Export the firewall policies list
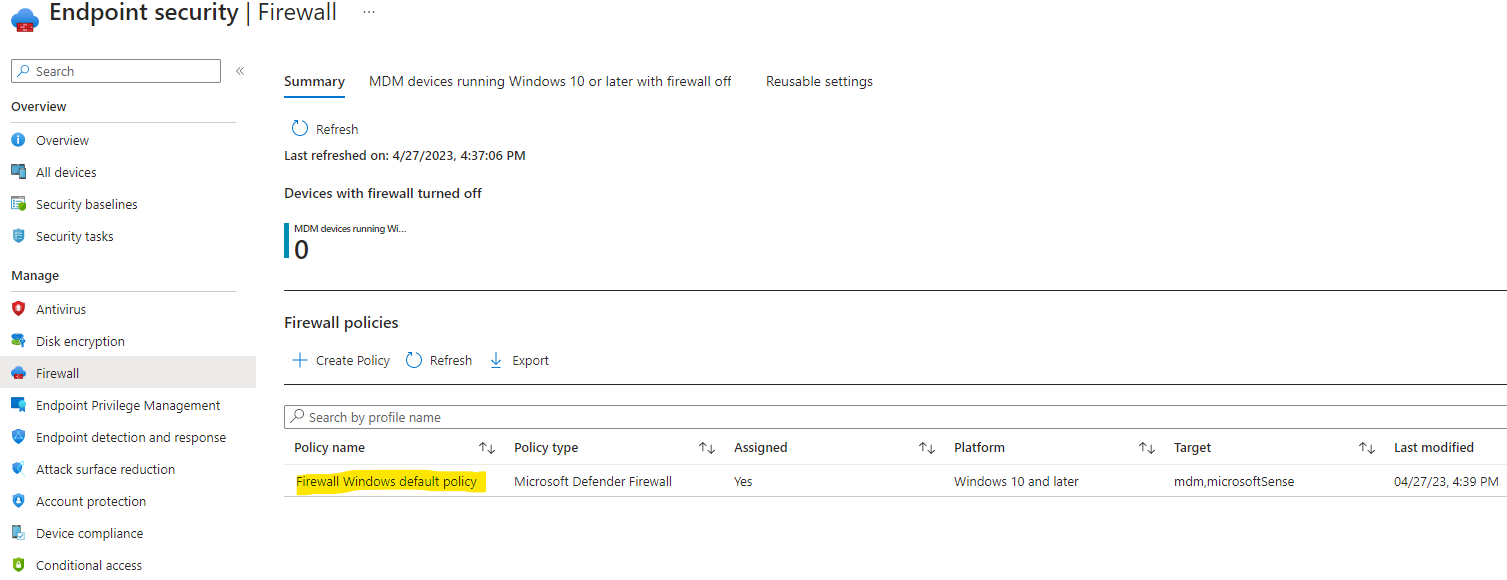1507x580 pixels. click(x=519, y=360)
